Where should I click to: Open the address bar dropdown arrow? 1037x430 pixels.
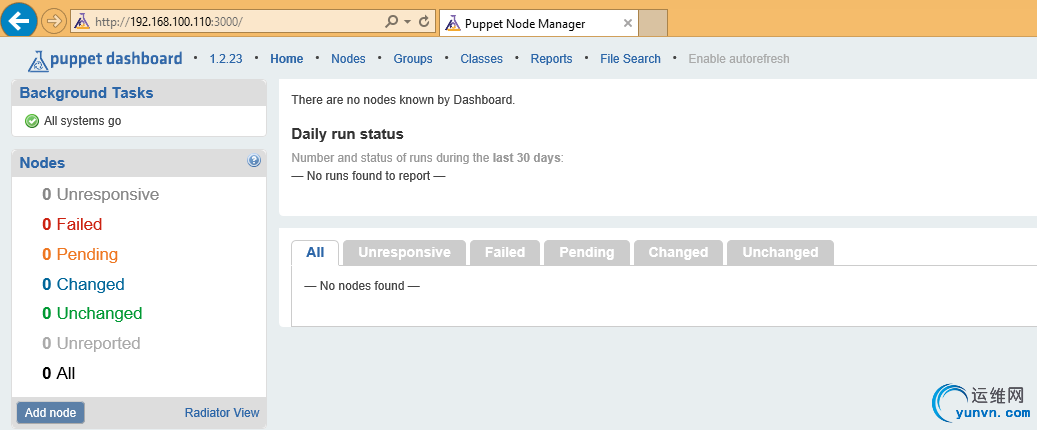click(407, 21)
